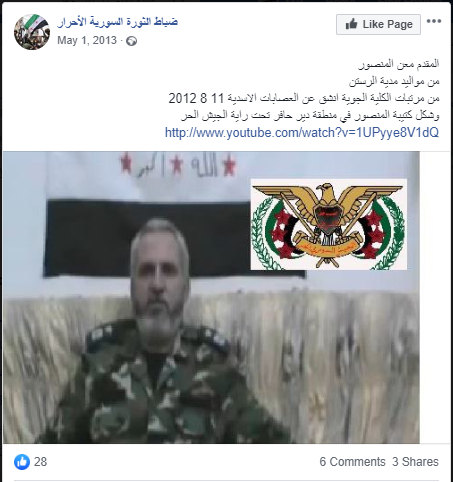Open the 28 reactions count
The image size is (453, 482).
coord(40,462)
